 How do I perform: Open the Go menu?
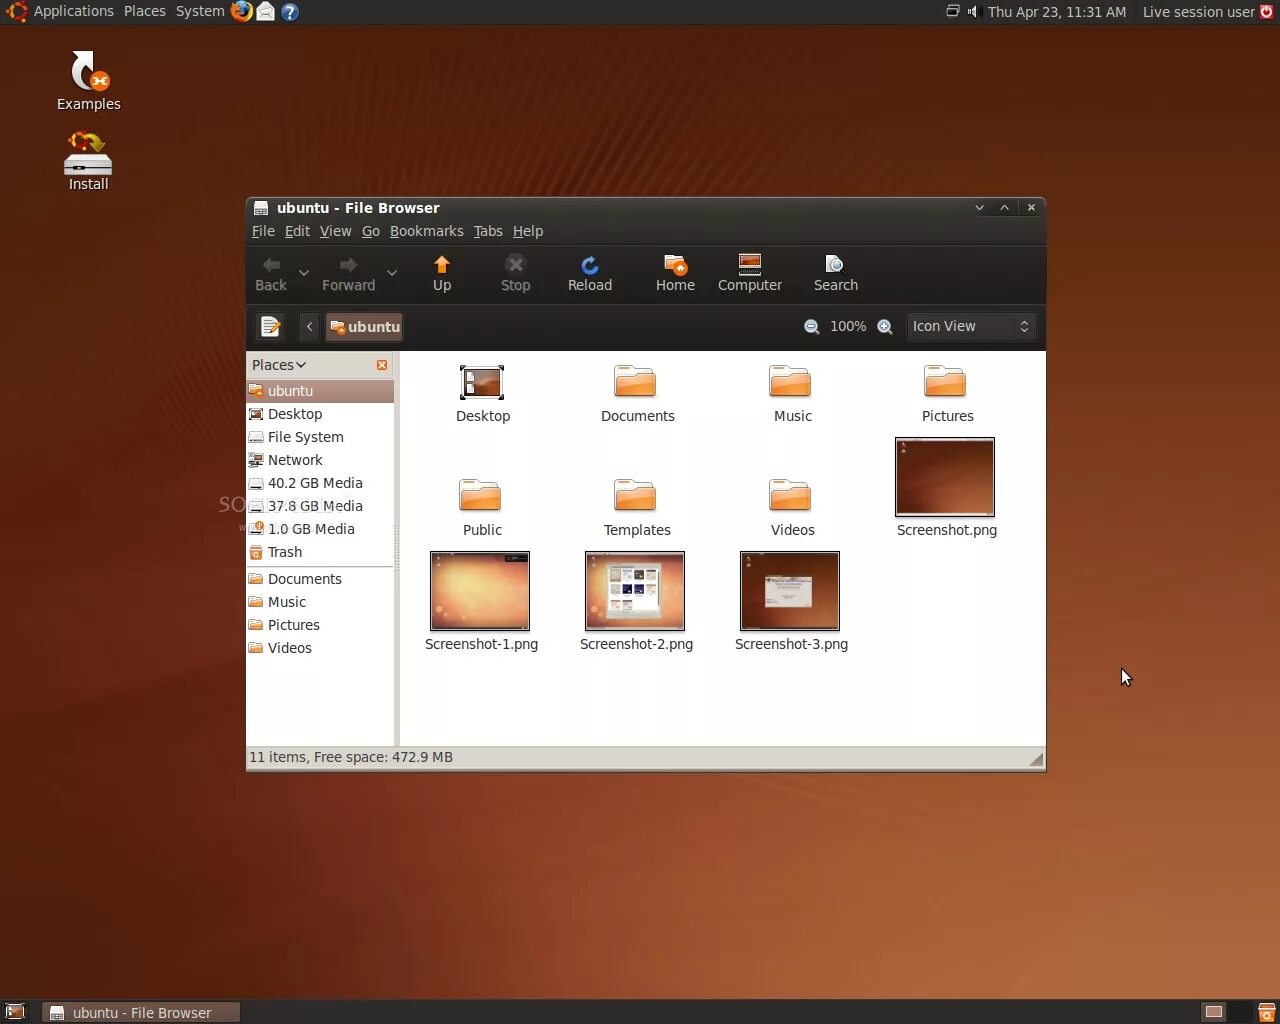371,231
